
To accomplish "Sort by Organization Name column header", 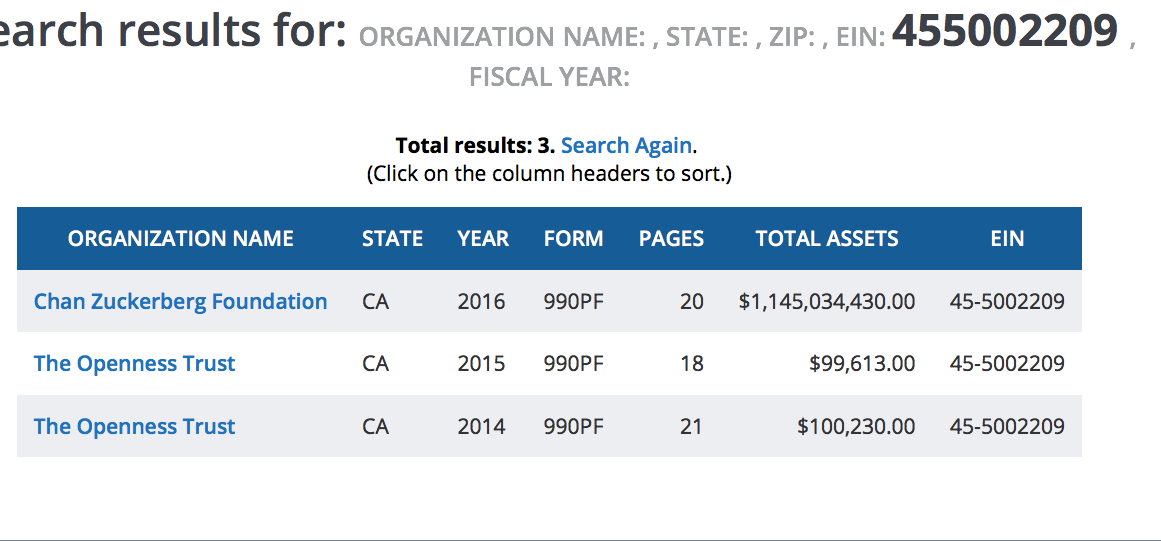I will tap(180, 238).
